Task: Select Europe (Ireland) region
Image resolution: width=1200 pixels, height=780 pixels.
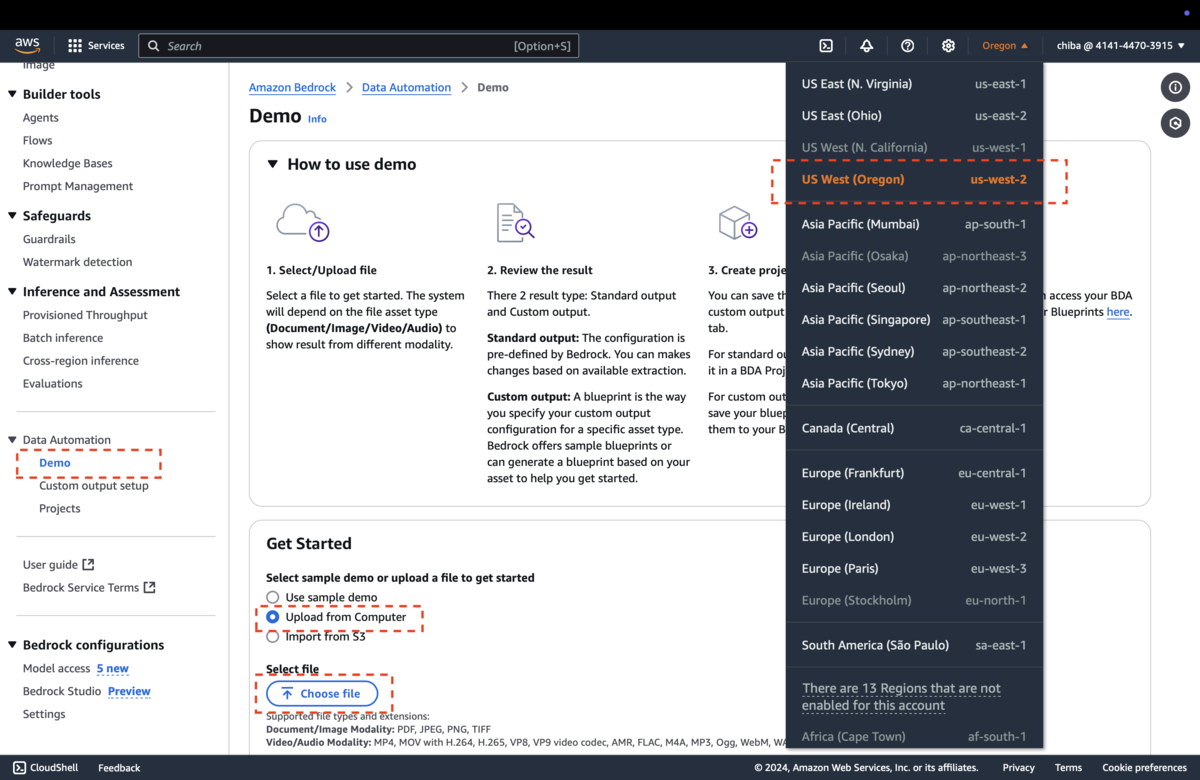Action: 914,505
